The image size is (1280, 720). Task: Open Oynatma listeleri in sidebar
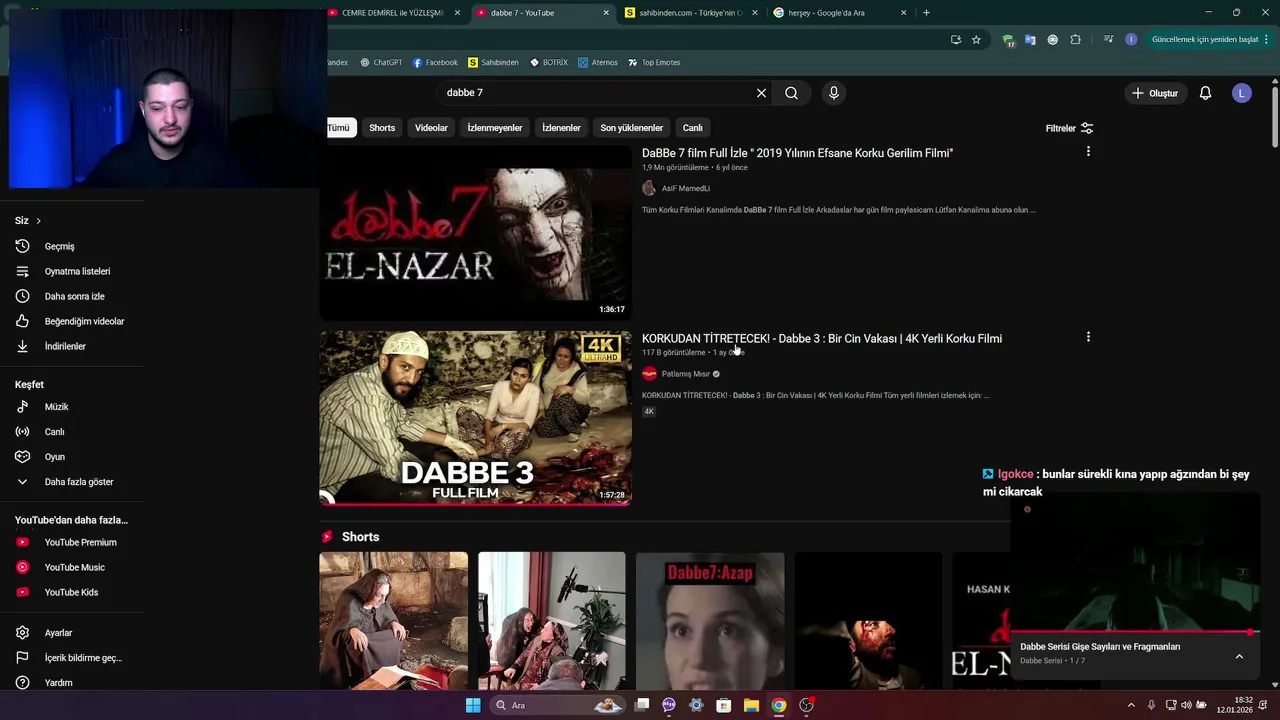[x=77, y=271]
